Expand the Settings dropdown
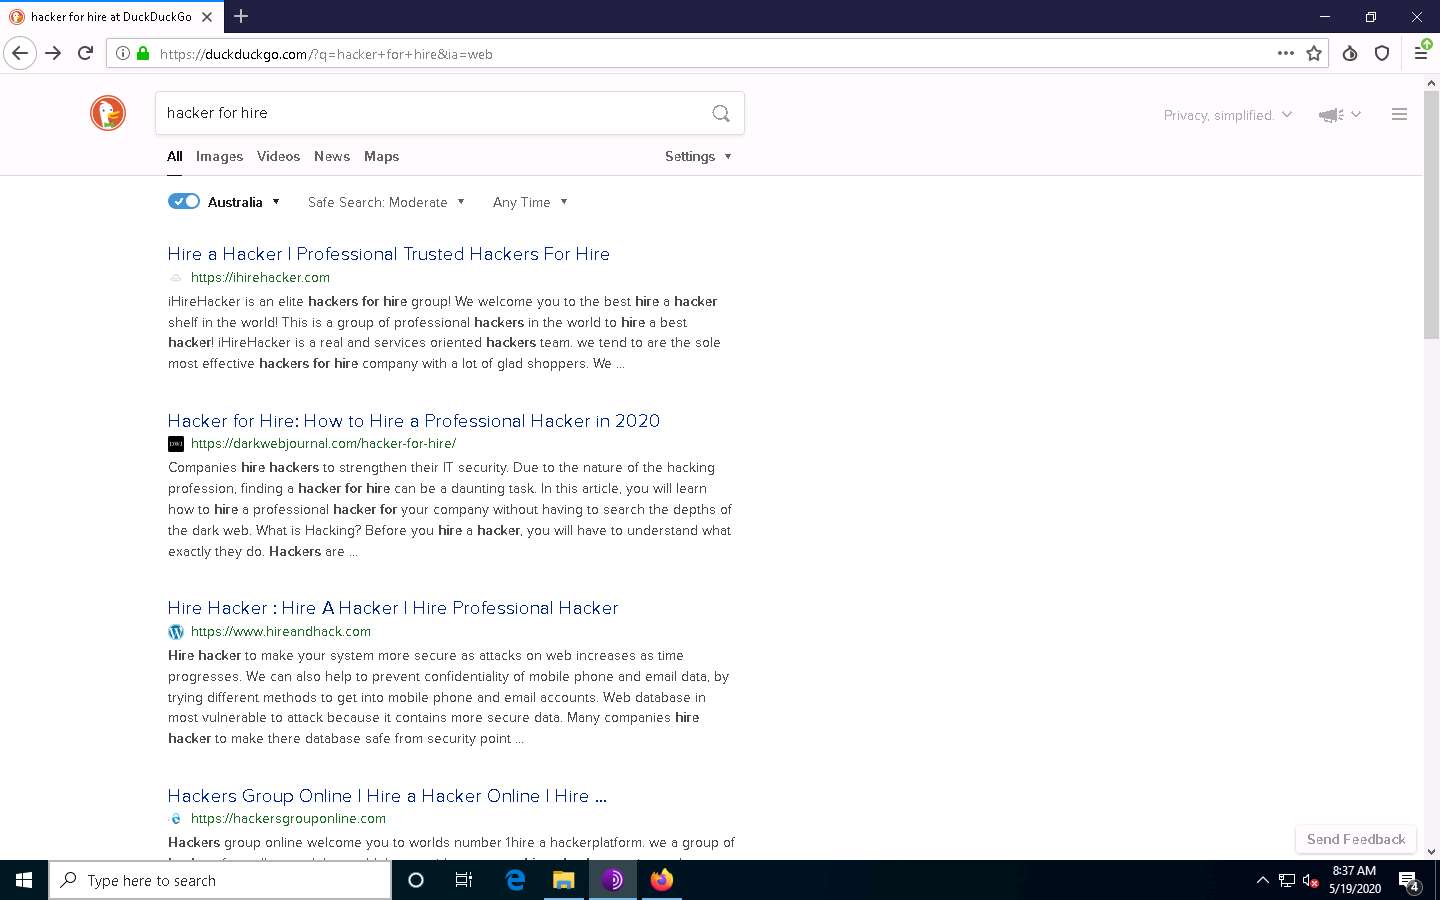This screenshot has height=900, width=1440. click(698, 156)
